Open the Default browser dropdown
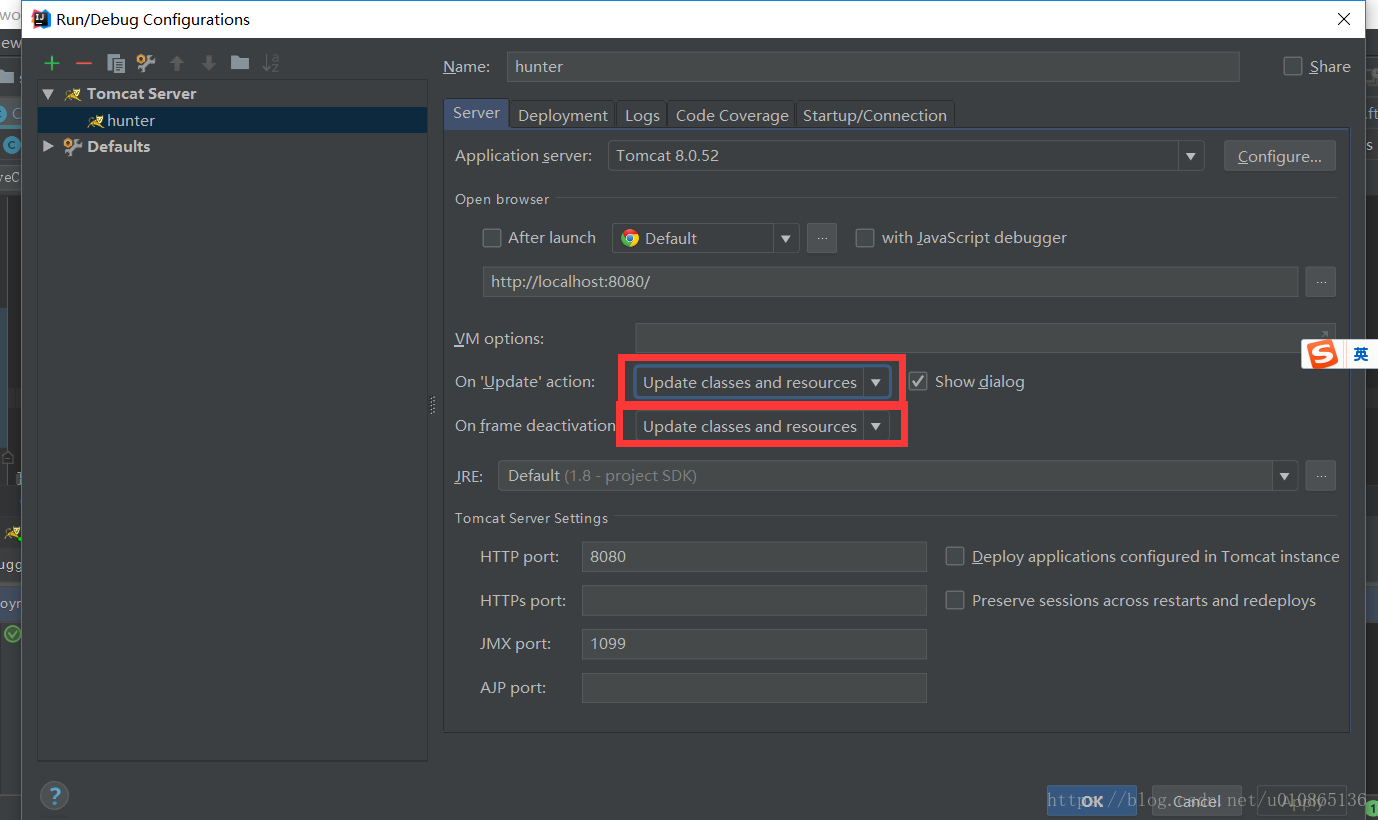1378x820 pixels. click(706, 238)
